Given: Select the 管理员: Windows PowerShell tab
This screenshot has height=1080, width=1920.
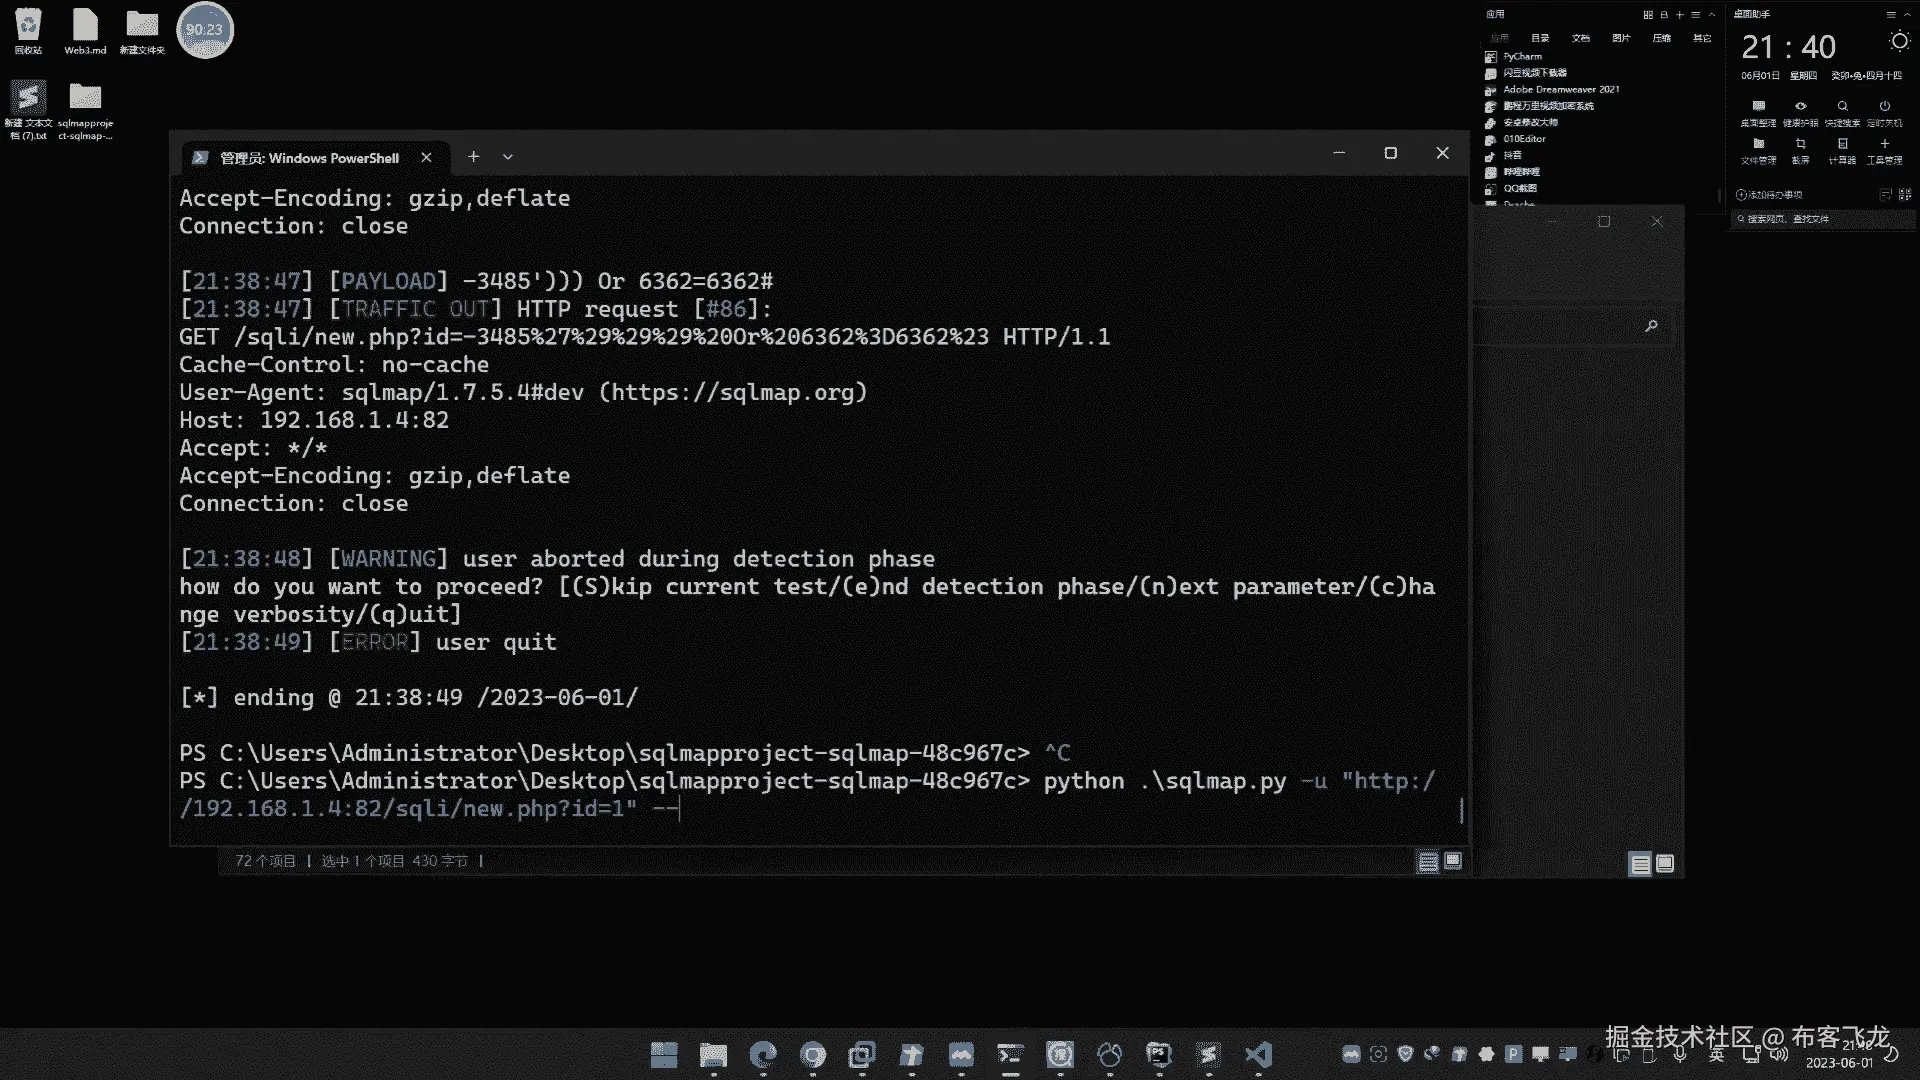Looking at the screenshot, I should [309, 158].
